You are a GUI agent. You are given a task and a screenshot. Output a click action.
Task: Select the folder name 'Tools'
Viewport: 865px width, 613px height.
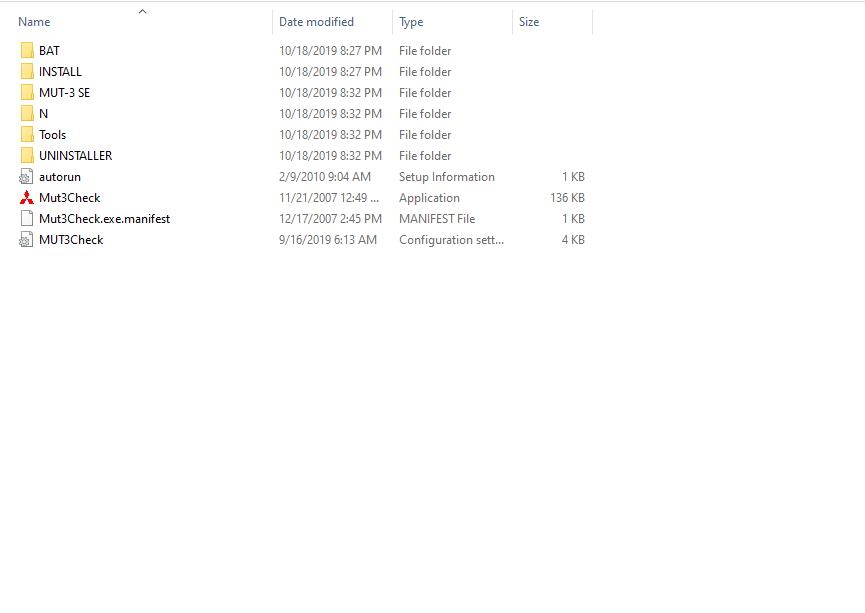click(x=52, y=135)
